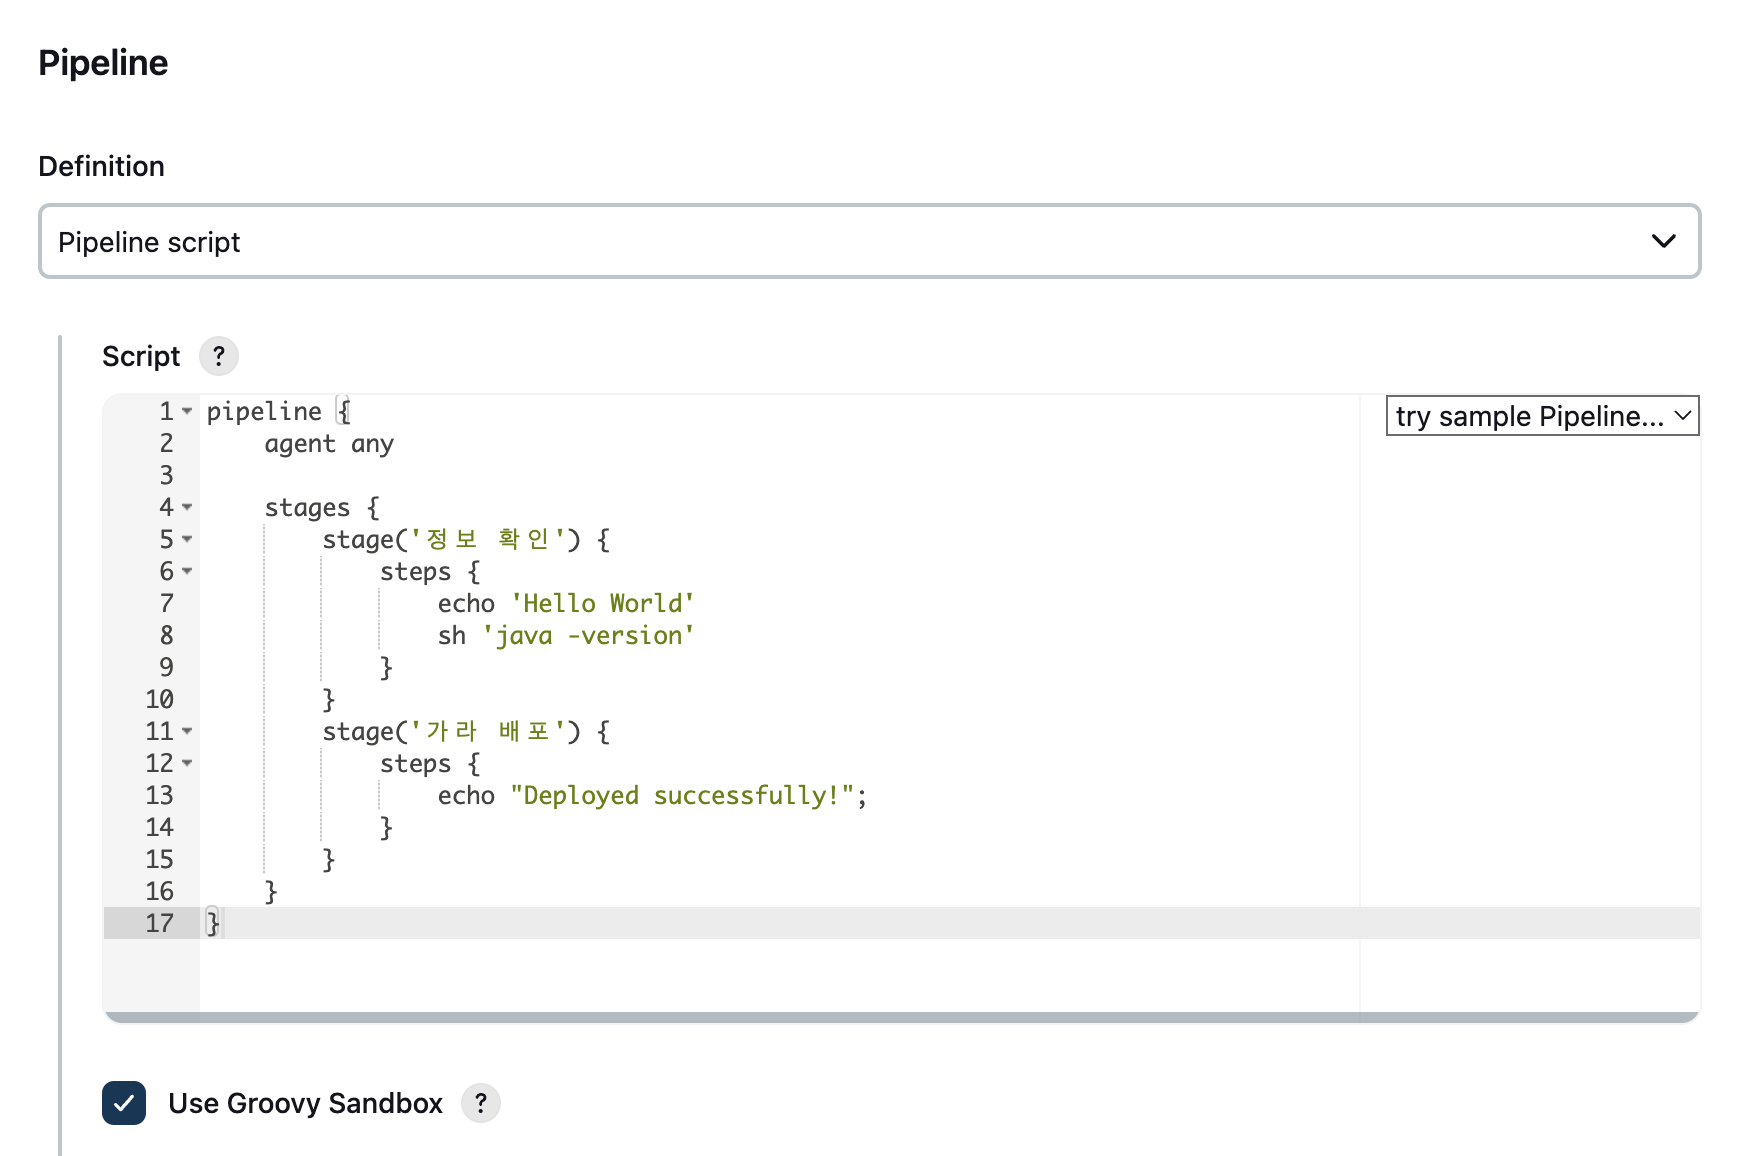Click line number 9 in the gutter
This screenshot has height=1156, width=1756.
click(x=166, y=667)
